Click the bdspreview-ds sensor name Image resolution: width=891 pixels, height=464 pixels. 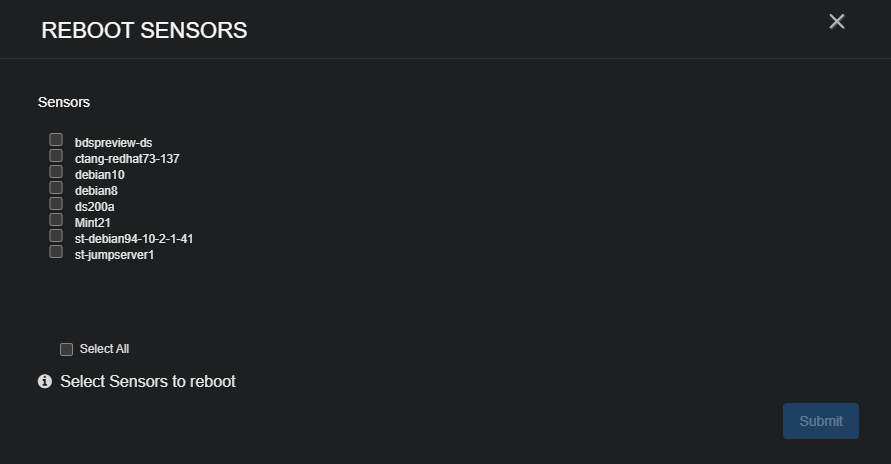tap(113, 143)
